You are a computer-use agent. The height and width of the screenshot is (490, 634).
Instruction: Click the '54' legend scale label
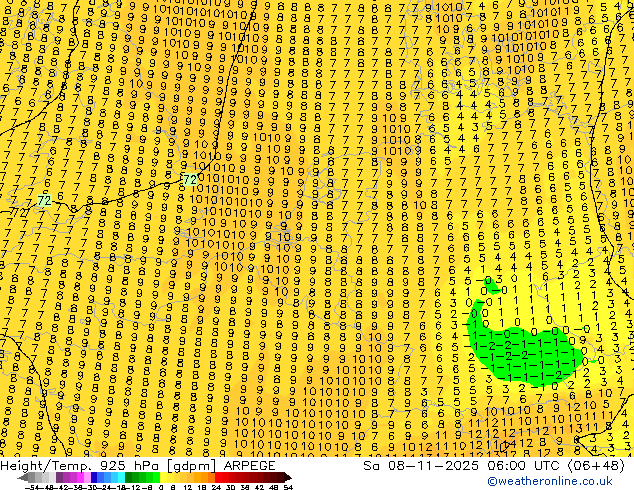pos(288,487)
